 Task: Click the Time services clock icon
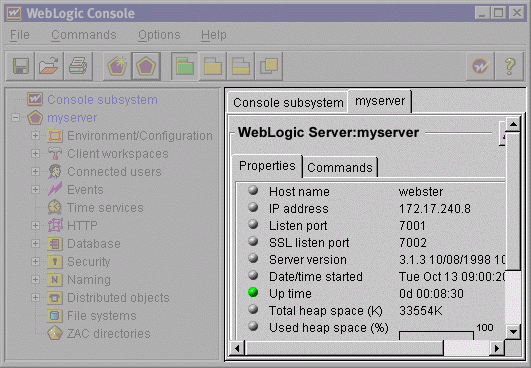pyautogui.click(x=55, y=207)
